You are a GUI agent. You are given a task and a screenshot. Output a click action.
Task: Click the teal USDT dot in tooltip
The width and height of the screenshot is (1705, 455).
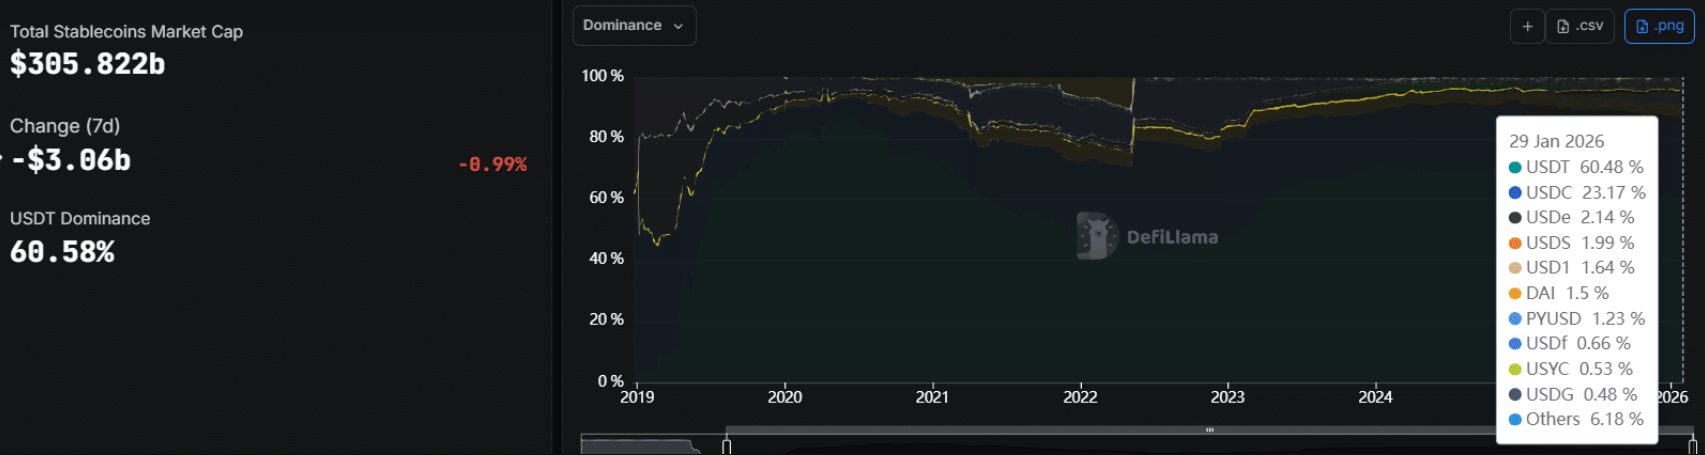tap(1515, 168)
